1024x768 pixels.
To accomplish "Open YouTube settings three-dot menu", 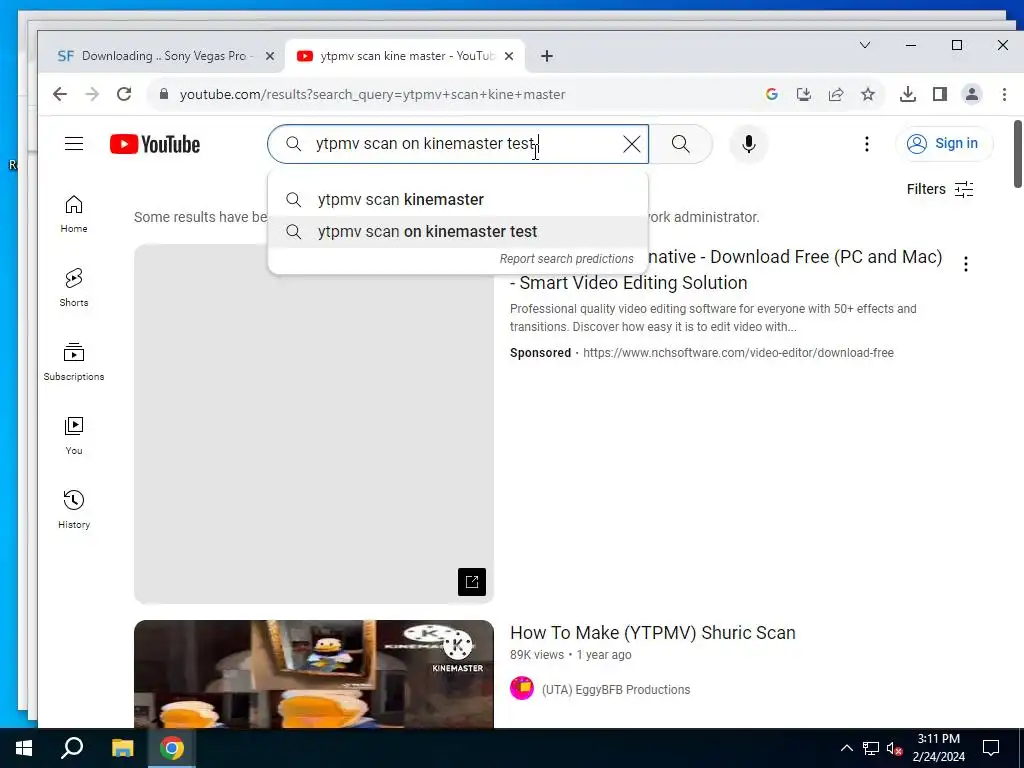I will (867, 144).
